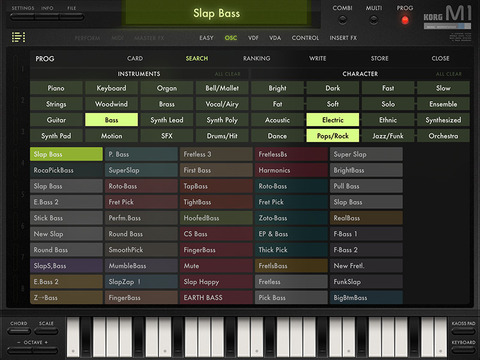This screenshot has width=480, height=360.
Task: Open the CARD browser tab
Action: click(135, 58)
